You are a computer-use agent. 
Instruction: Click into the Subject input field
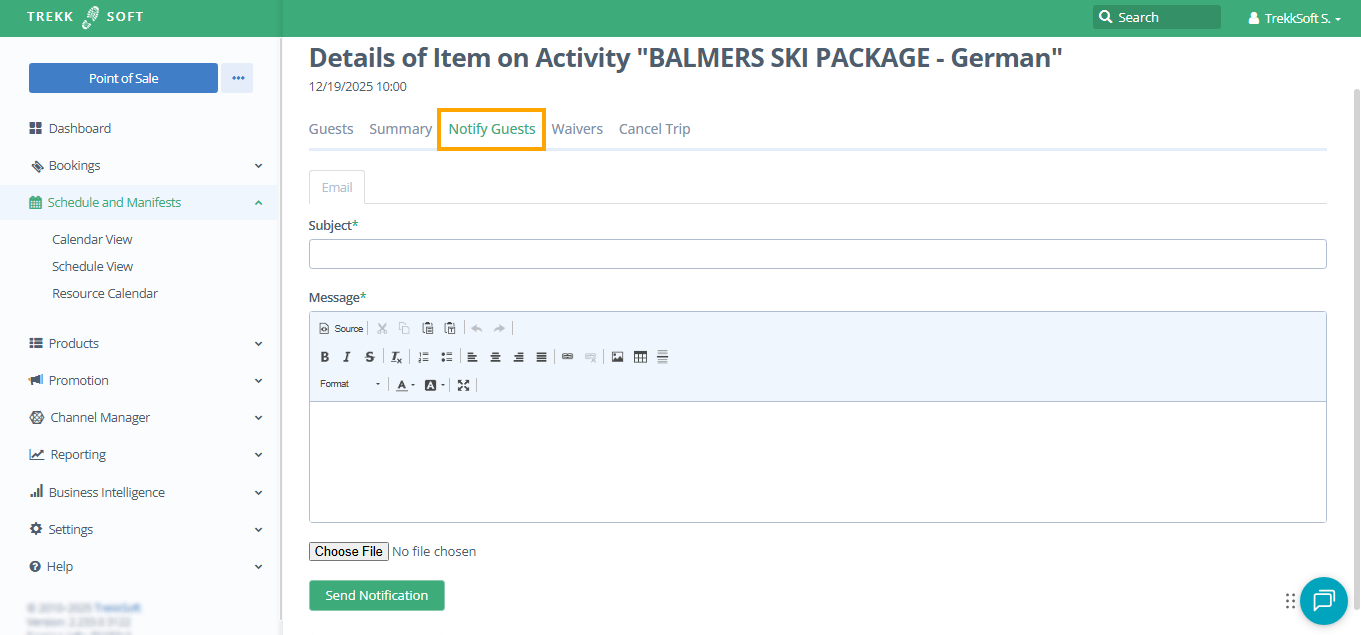point(817,254)
